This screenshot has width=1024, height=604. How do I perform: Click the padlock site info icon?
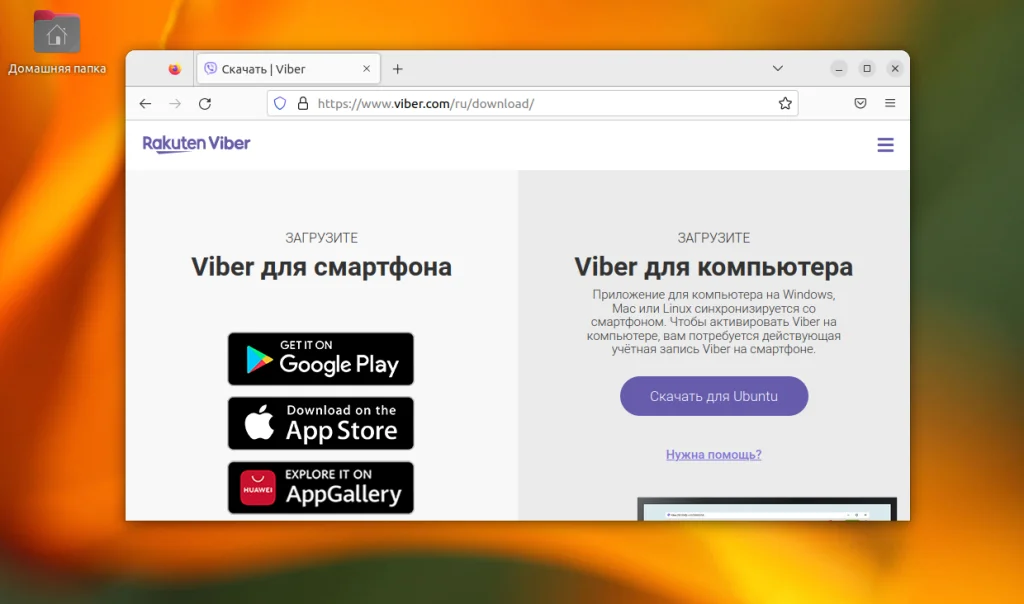(303, 103)
